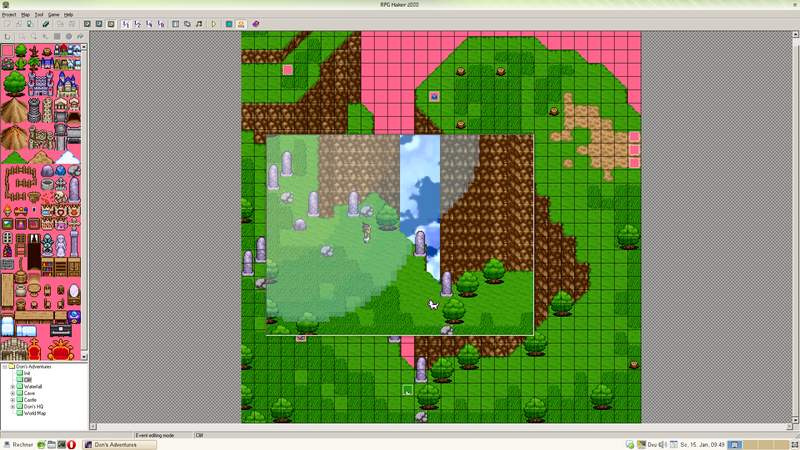Click the music note icon
Viewport: 800px width, 450px height.
[x=199, y=24]
